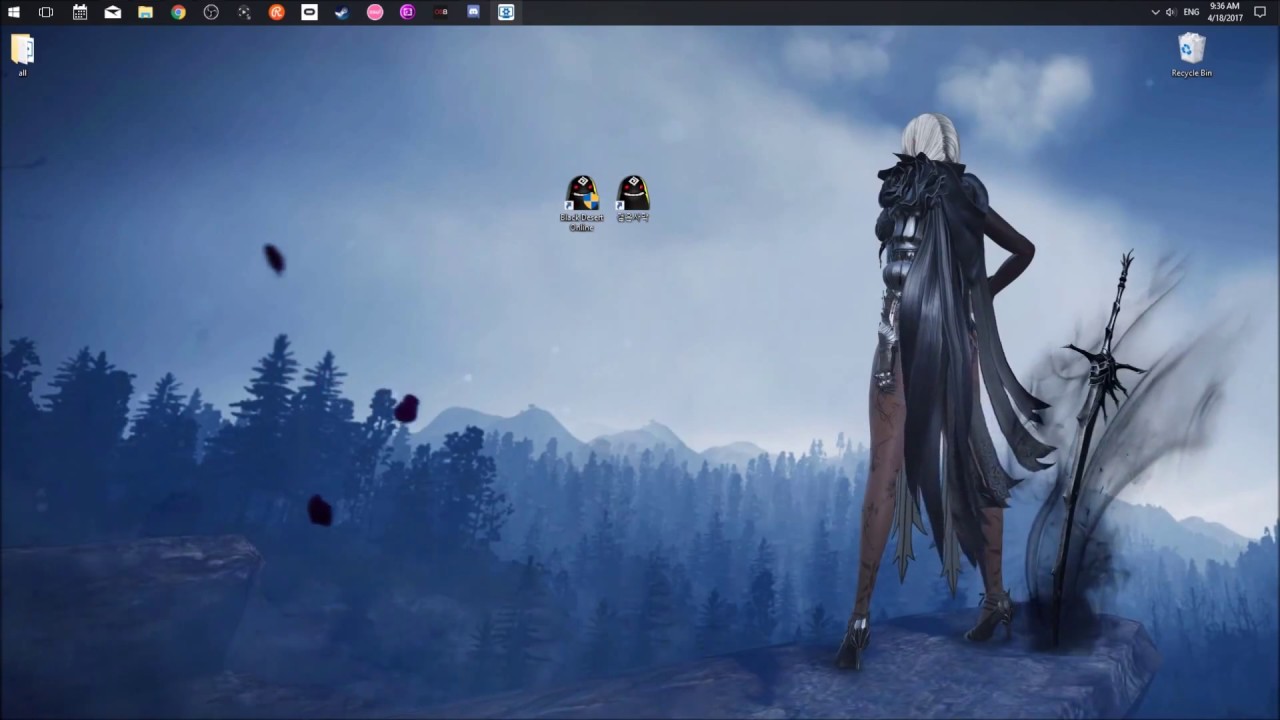Image resolution: width=1280 pixels, height=720 pixels.
Task: Show hidden system tray icons
Action: coord(1155,12)
